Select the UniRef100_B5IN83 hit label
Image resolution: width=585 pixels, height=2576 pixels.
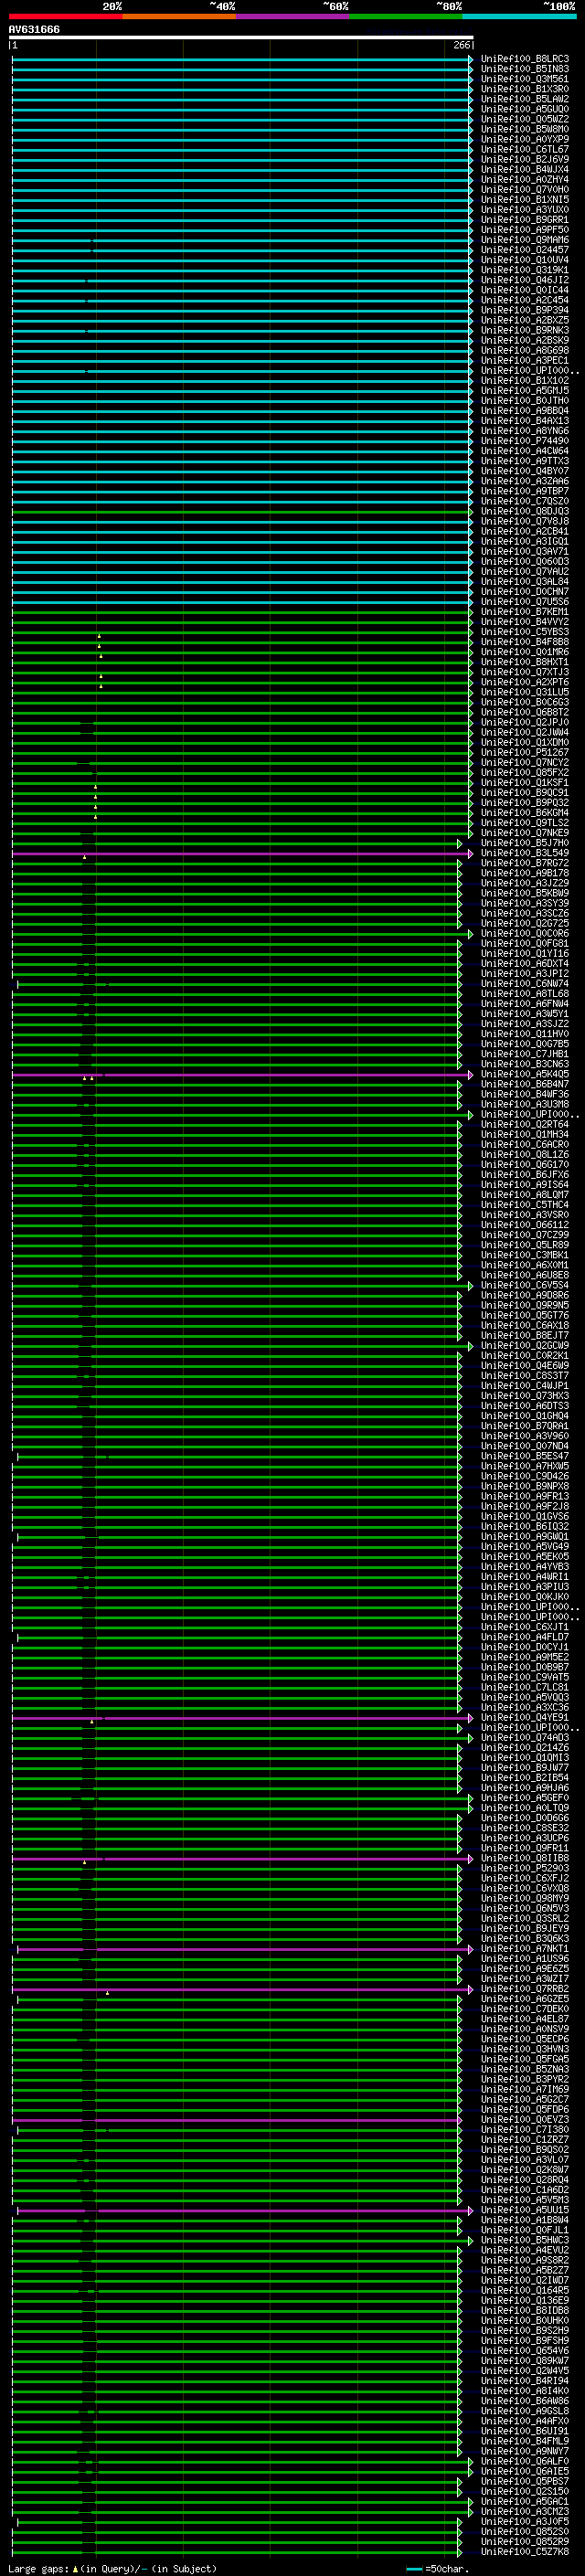pos(525,69)
